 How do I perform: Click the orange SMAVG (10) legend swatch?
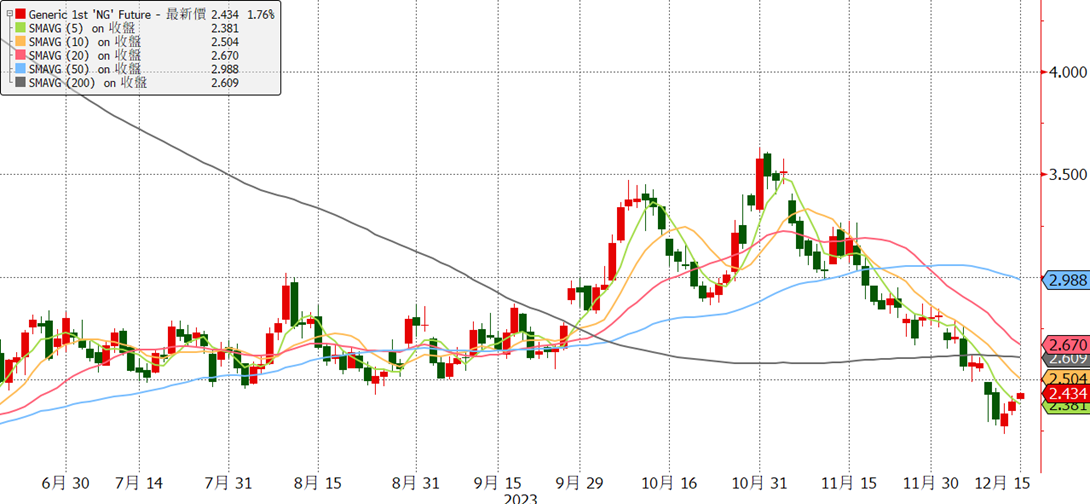point(20,41)
